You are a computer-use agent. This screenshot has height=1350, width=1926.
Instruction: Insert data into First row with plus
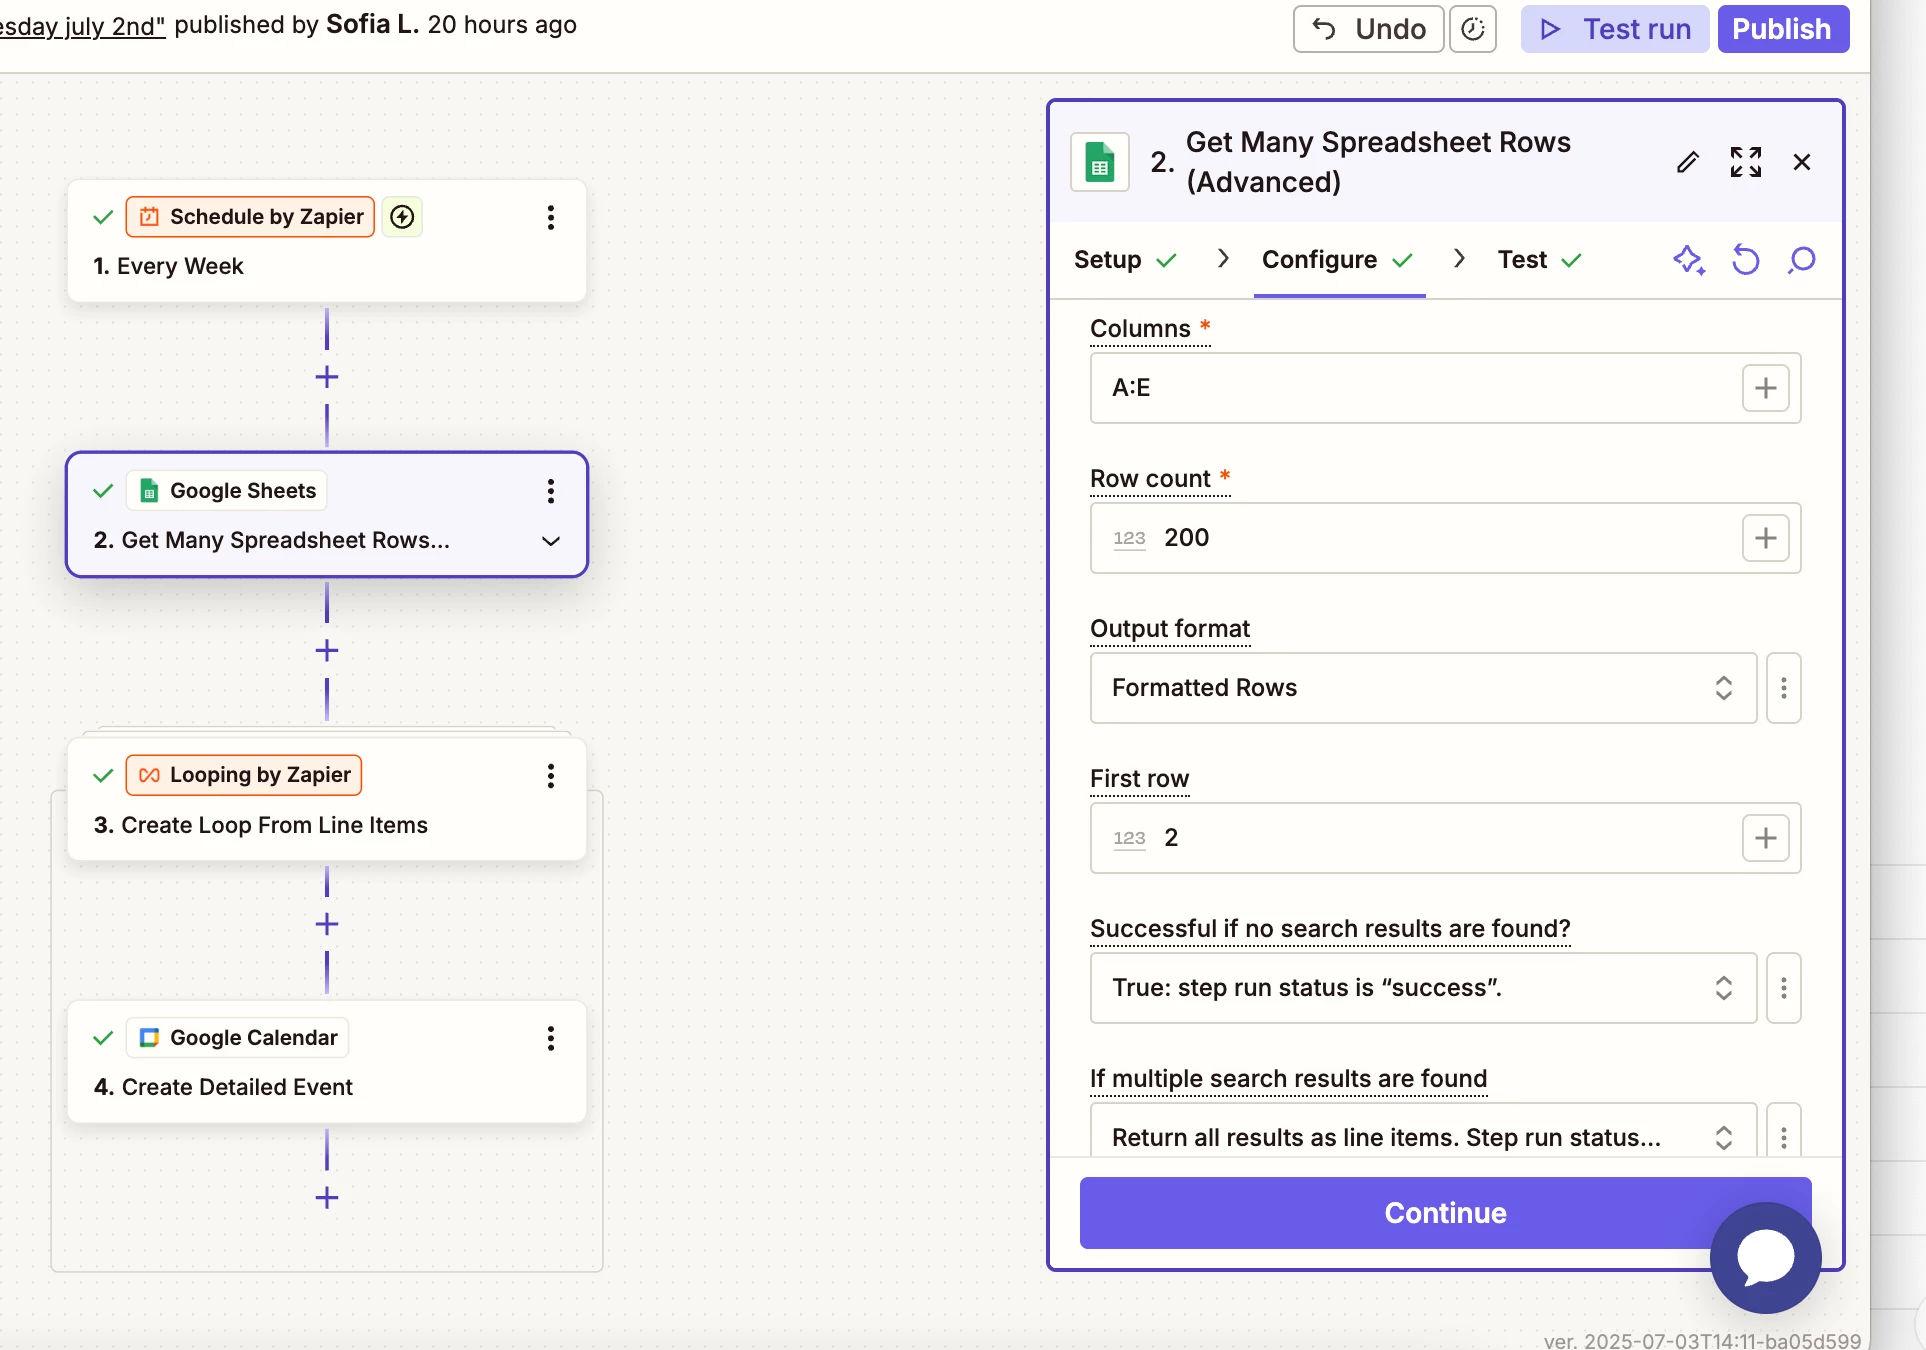tap(1766, 838)
